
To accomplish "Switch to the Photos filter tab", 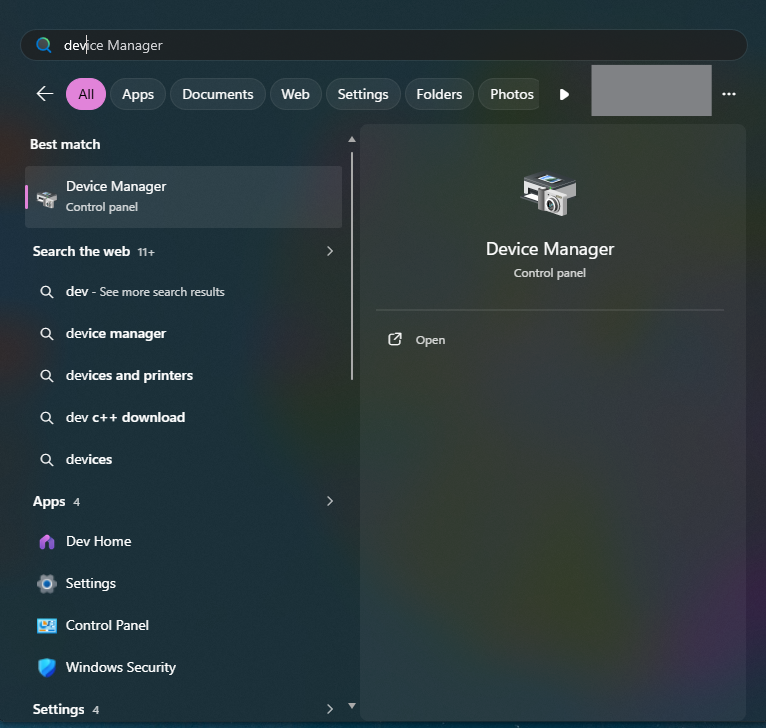I will click(x=509, y=94).
